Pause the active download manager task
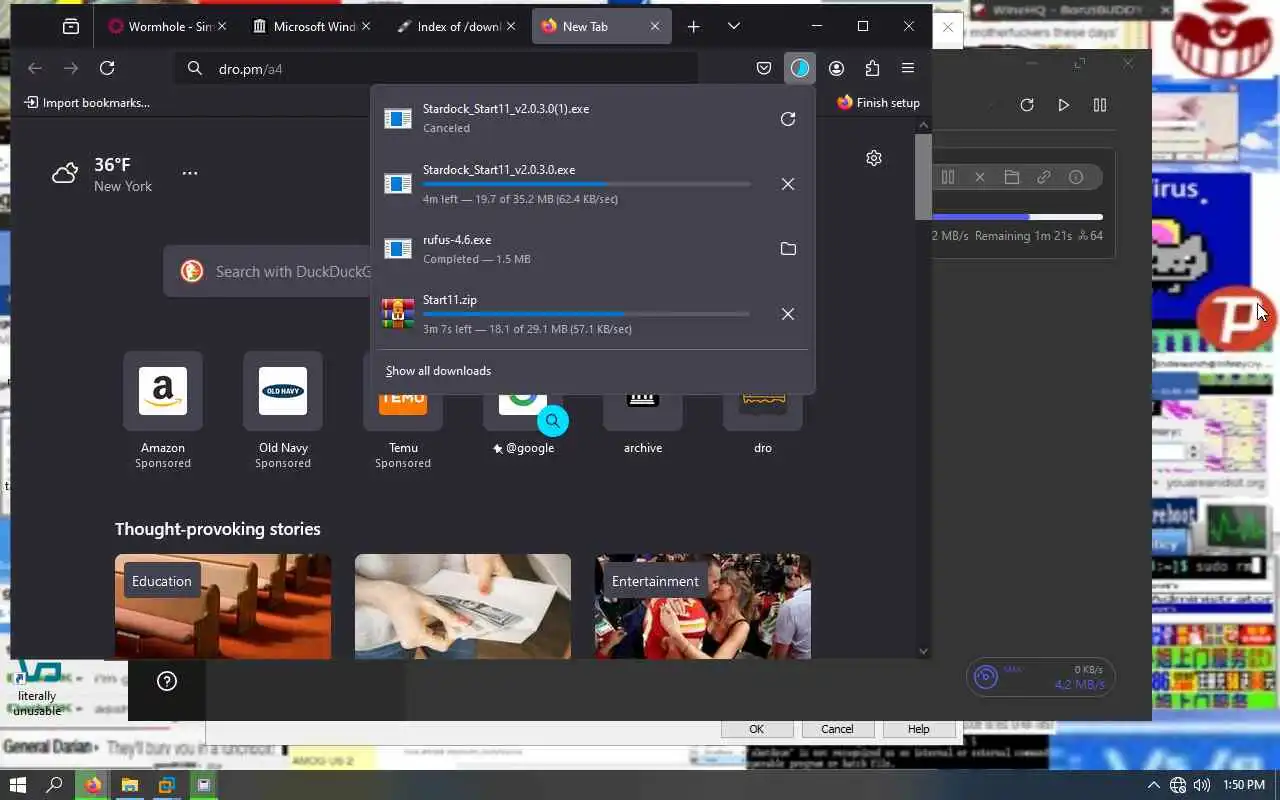Image resolution: width=1280 pixels, height=800 pixels. [x=948, y=177]
